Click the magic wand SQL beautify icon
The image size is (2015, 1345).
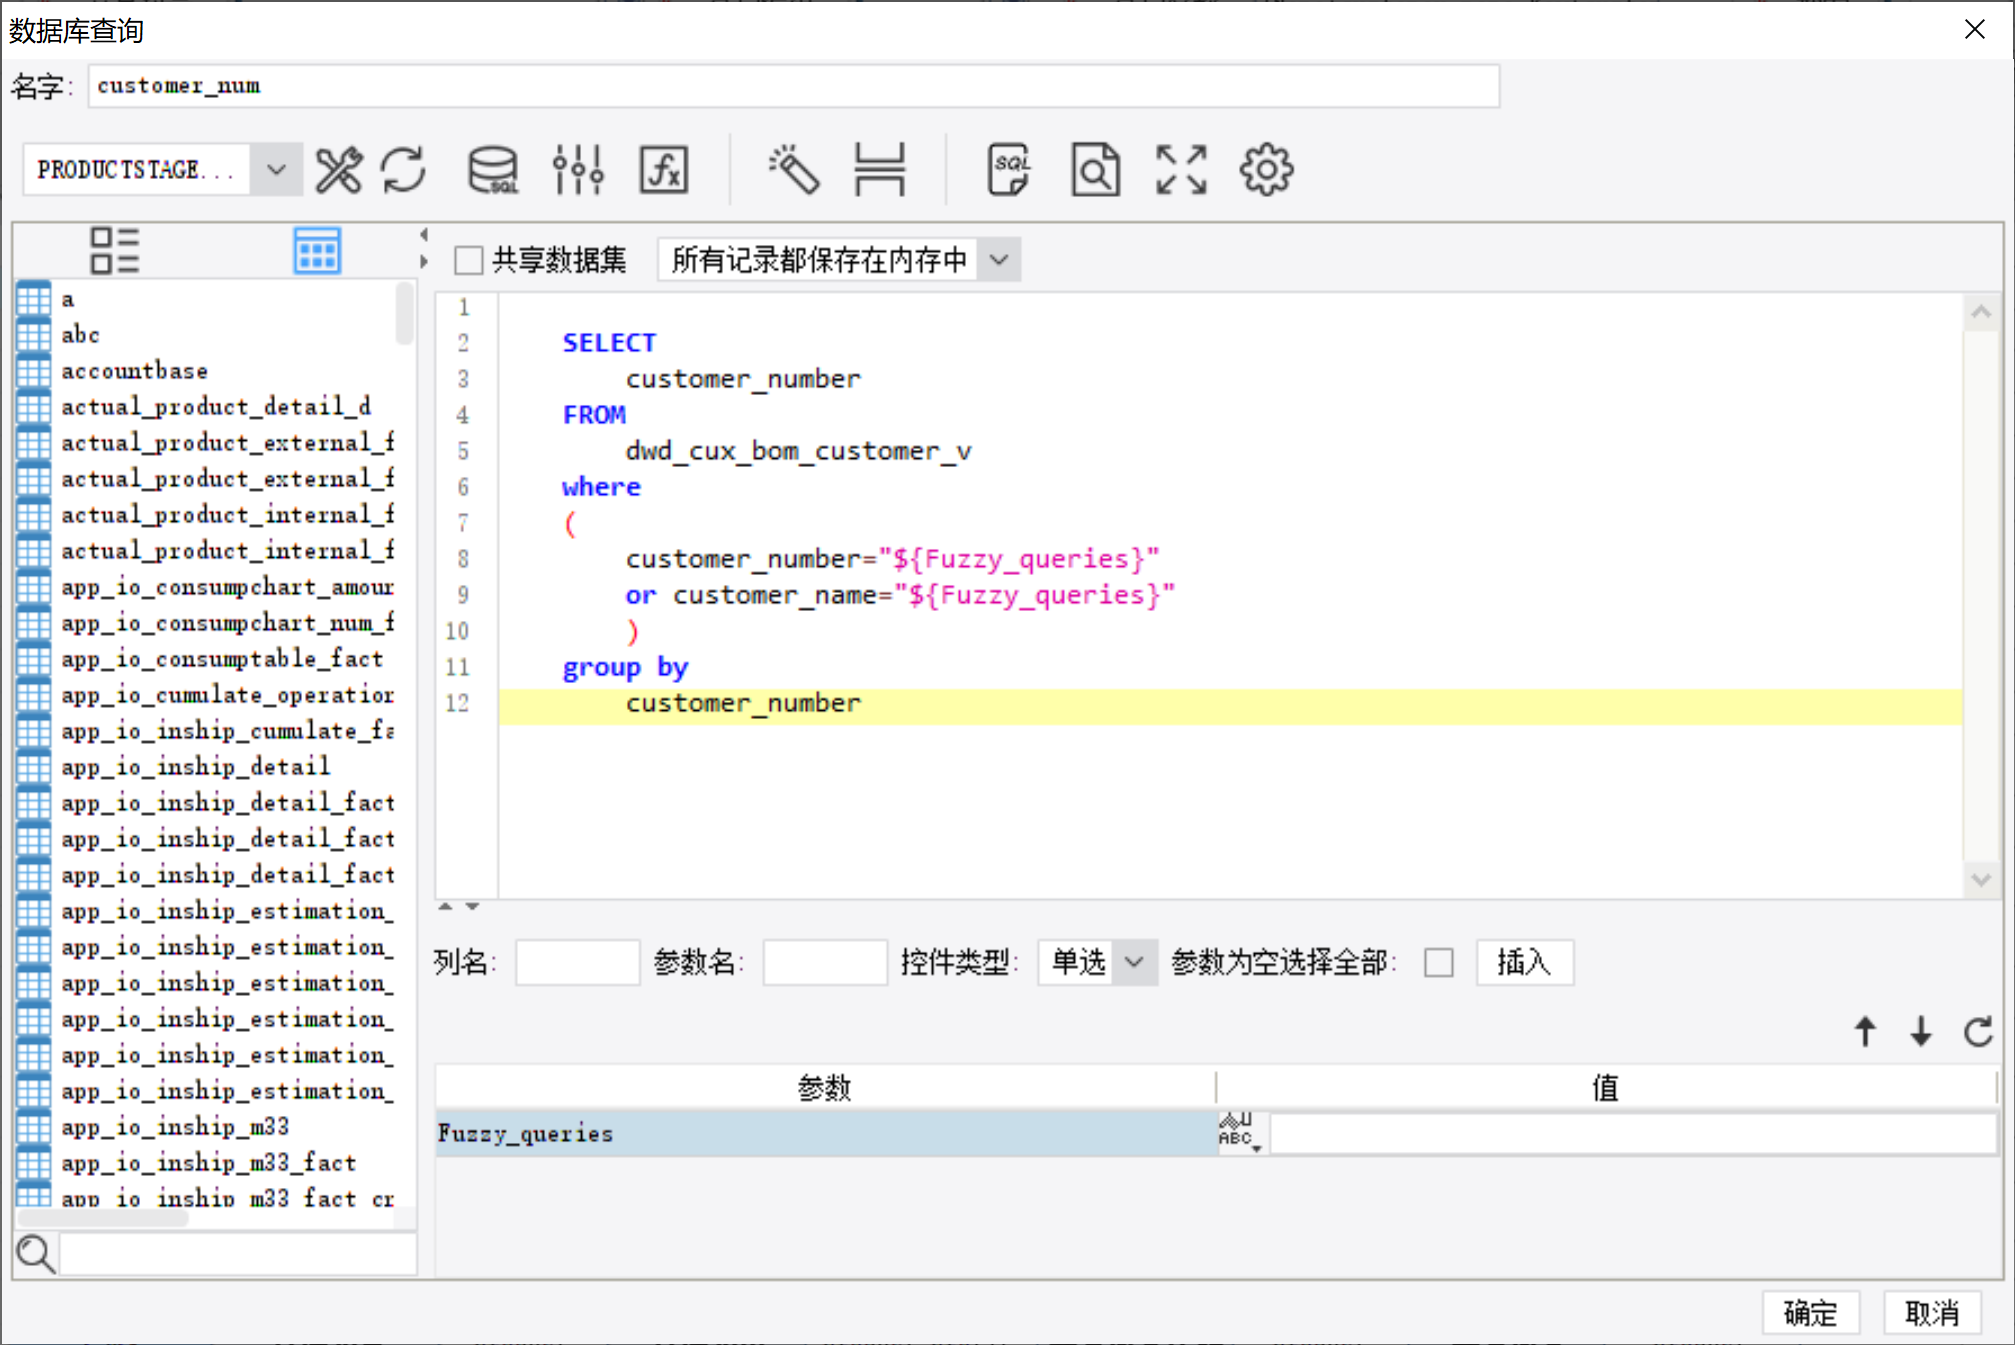pyautogui.click(x=794, y=169)
